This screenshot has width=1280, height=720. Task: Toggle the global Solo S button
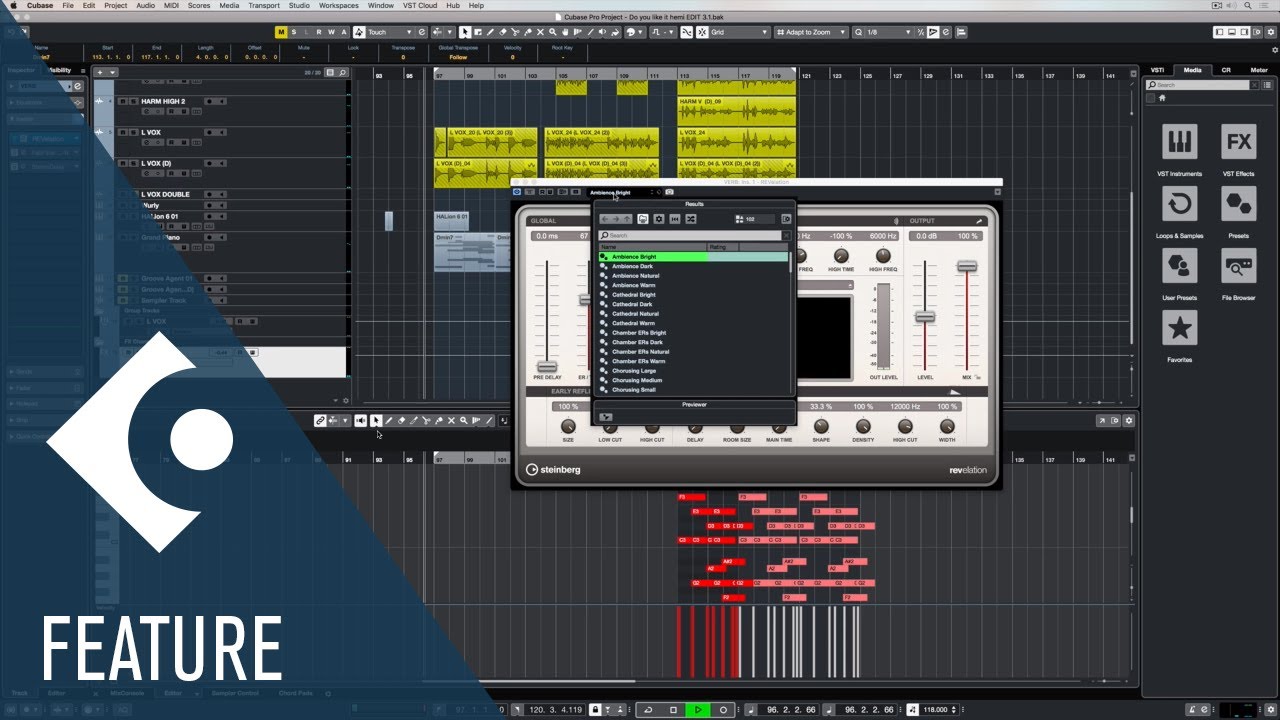point(293,32)
